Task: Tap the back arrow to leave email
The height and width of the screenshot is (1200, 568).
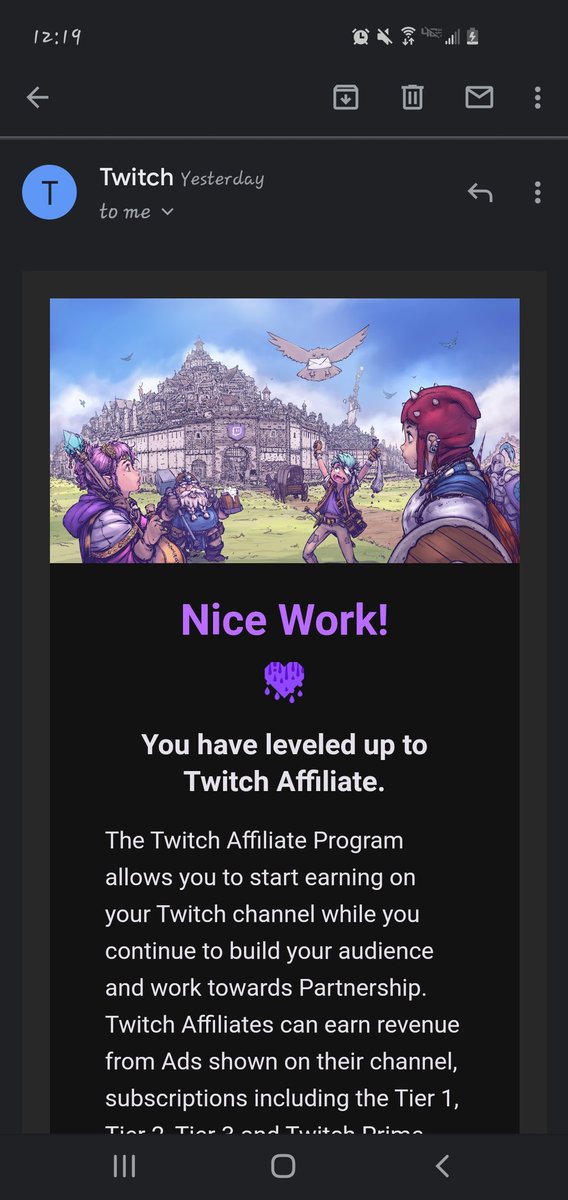Action: tap(37, 97)
